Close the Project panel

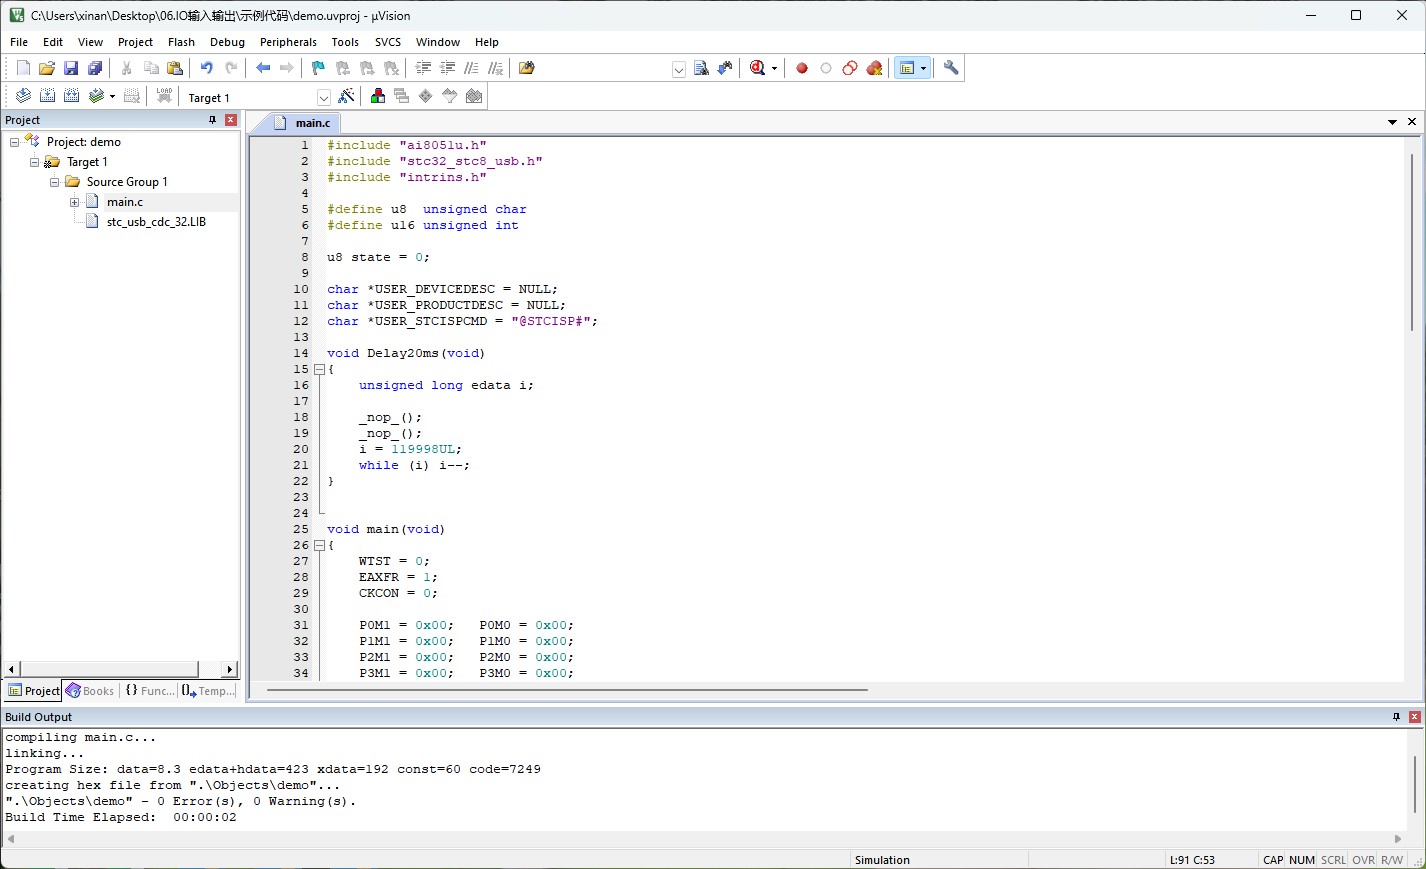[x=231, y=120]
